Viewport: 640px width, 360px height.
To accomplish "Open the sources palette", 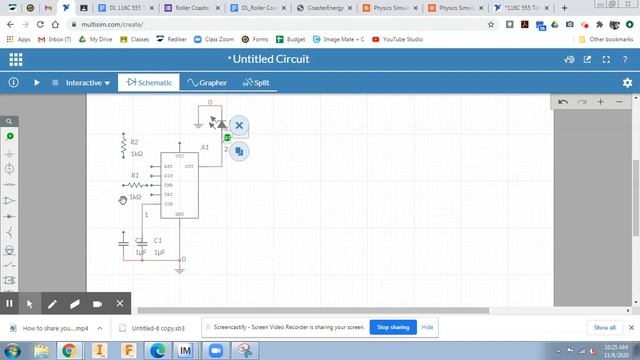I will click(x=10, y=169).
